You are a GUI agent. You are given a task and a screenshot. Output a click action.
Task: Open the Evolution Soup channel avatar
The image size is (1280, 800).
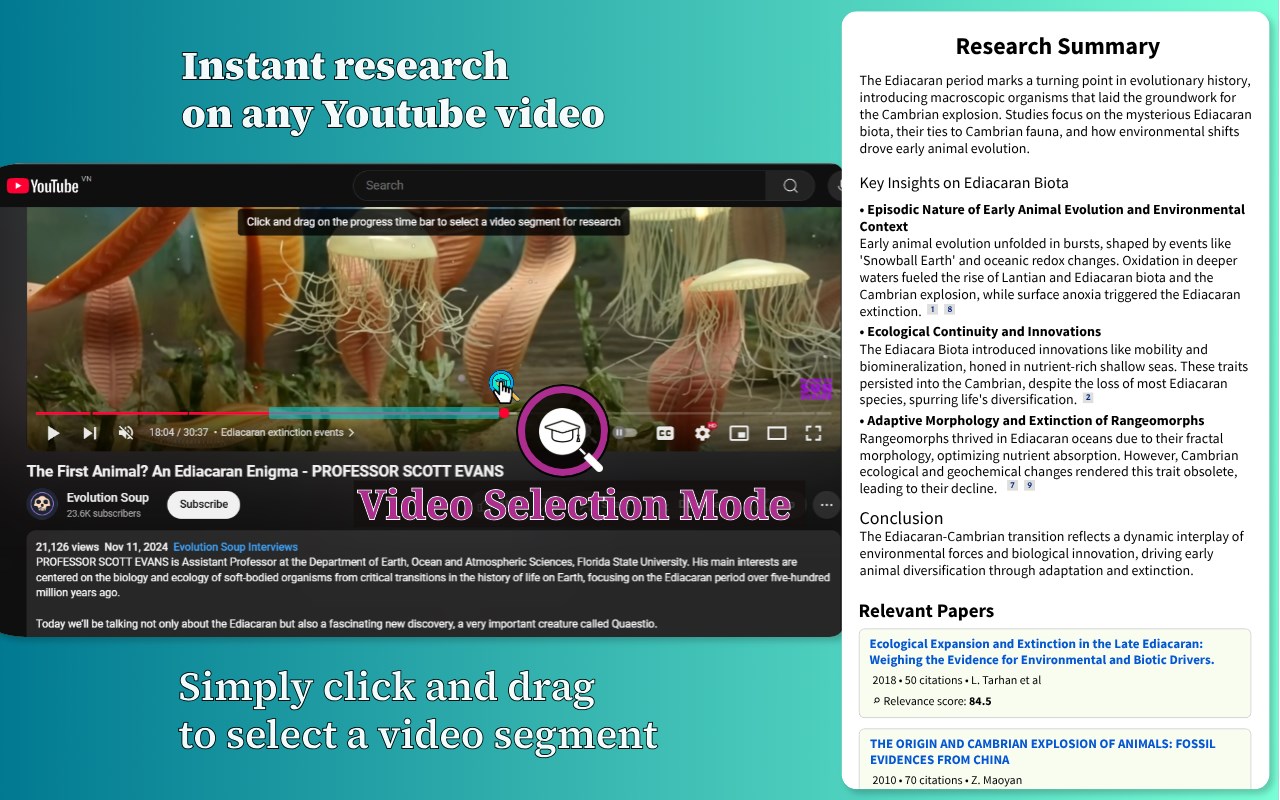[42, 504]
